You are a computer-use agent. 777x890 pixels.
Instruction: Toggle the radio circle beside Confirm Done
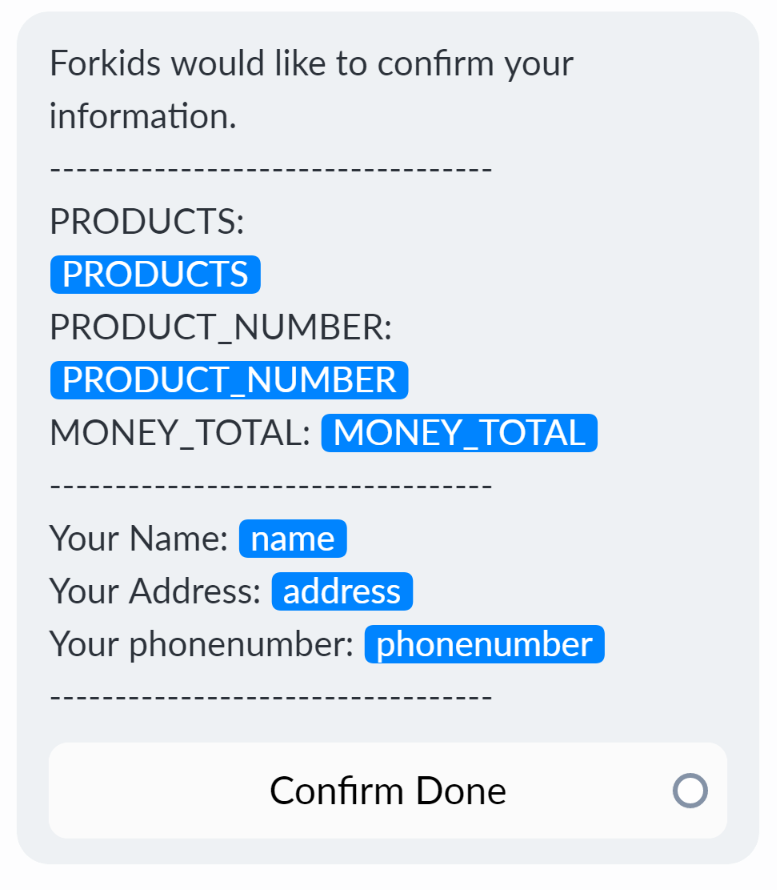click(690, 791)
